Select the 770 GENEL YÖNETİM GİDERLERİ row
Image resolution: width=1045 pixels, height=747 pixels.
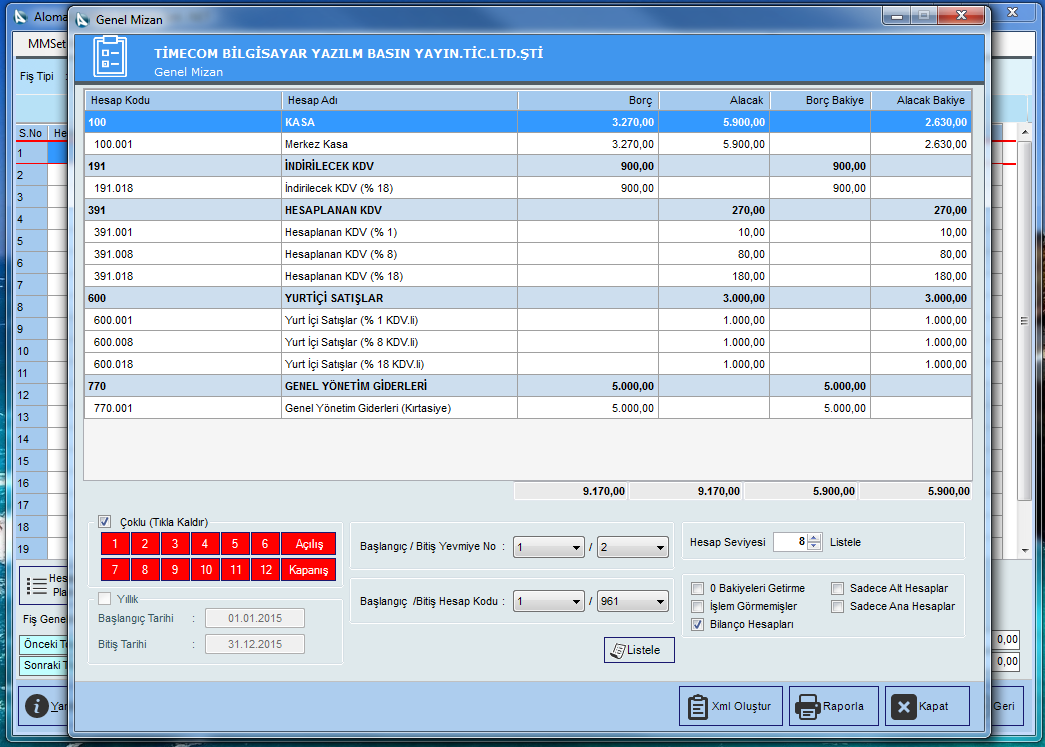pos(528,386)
